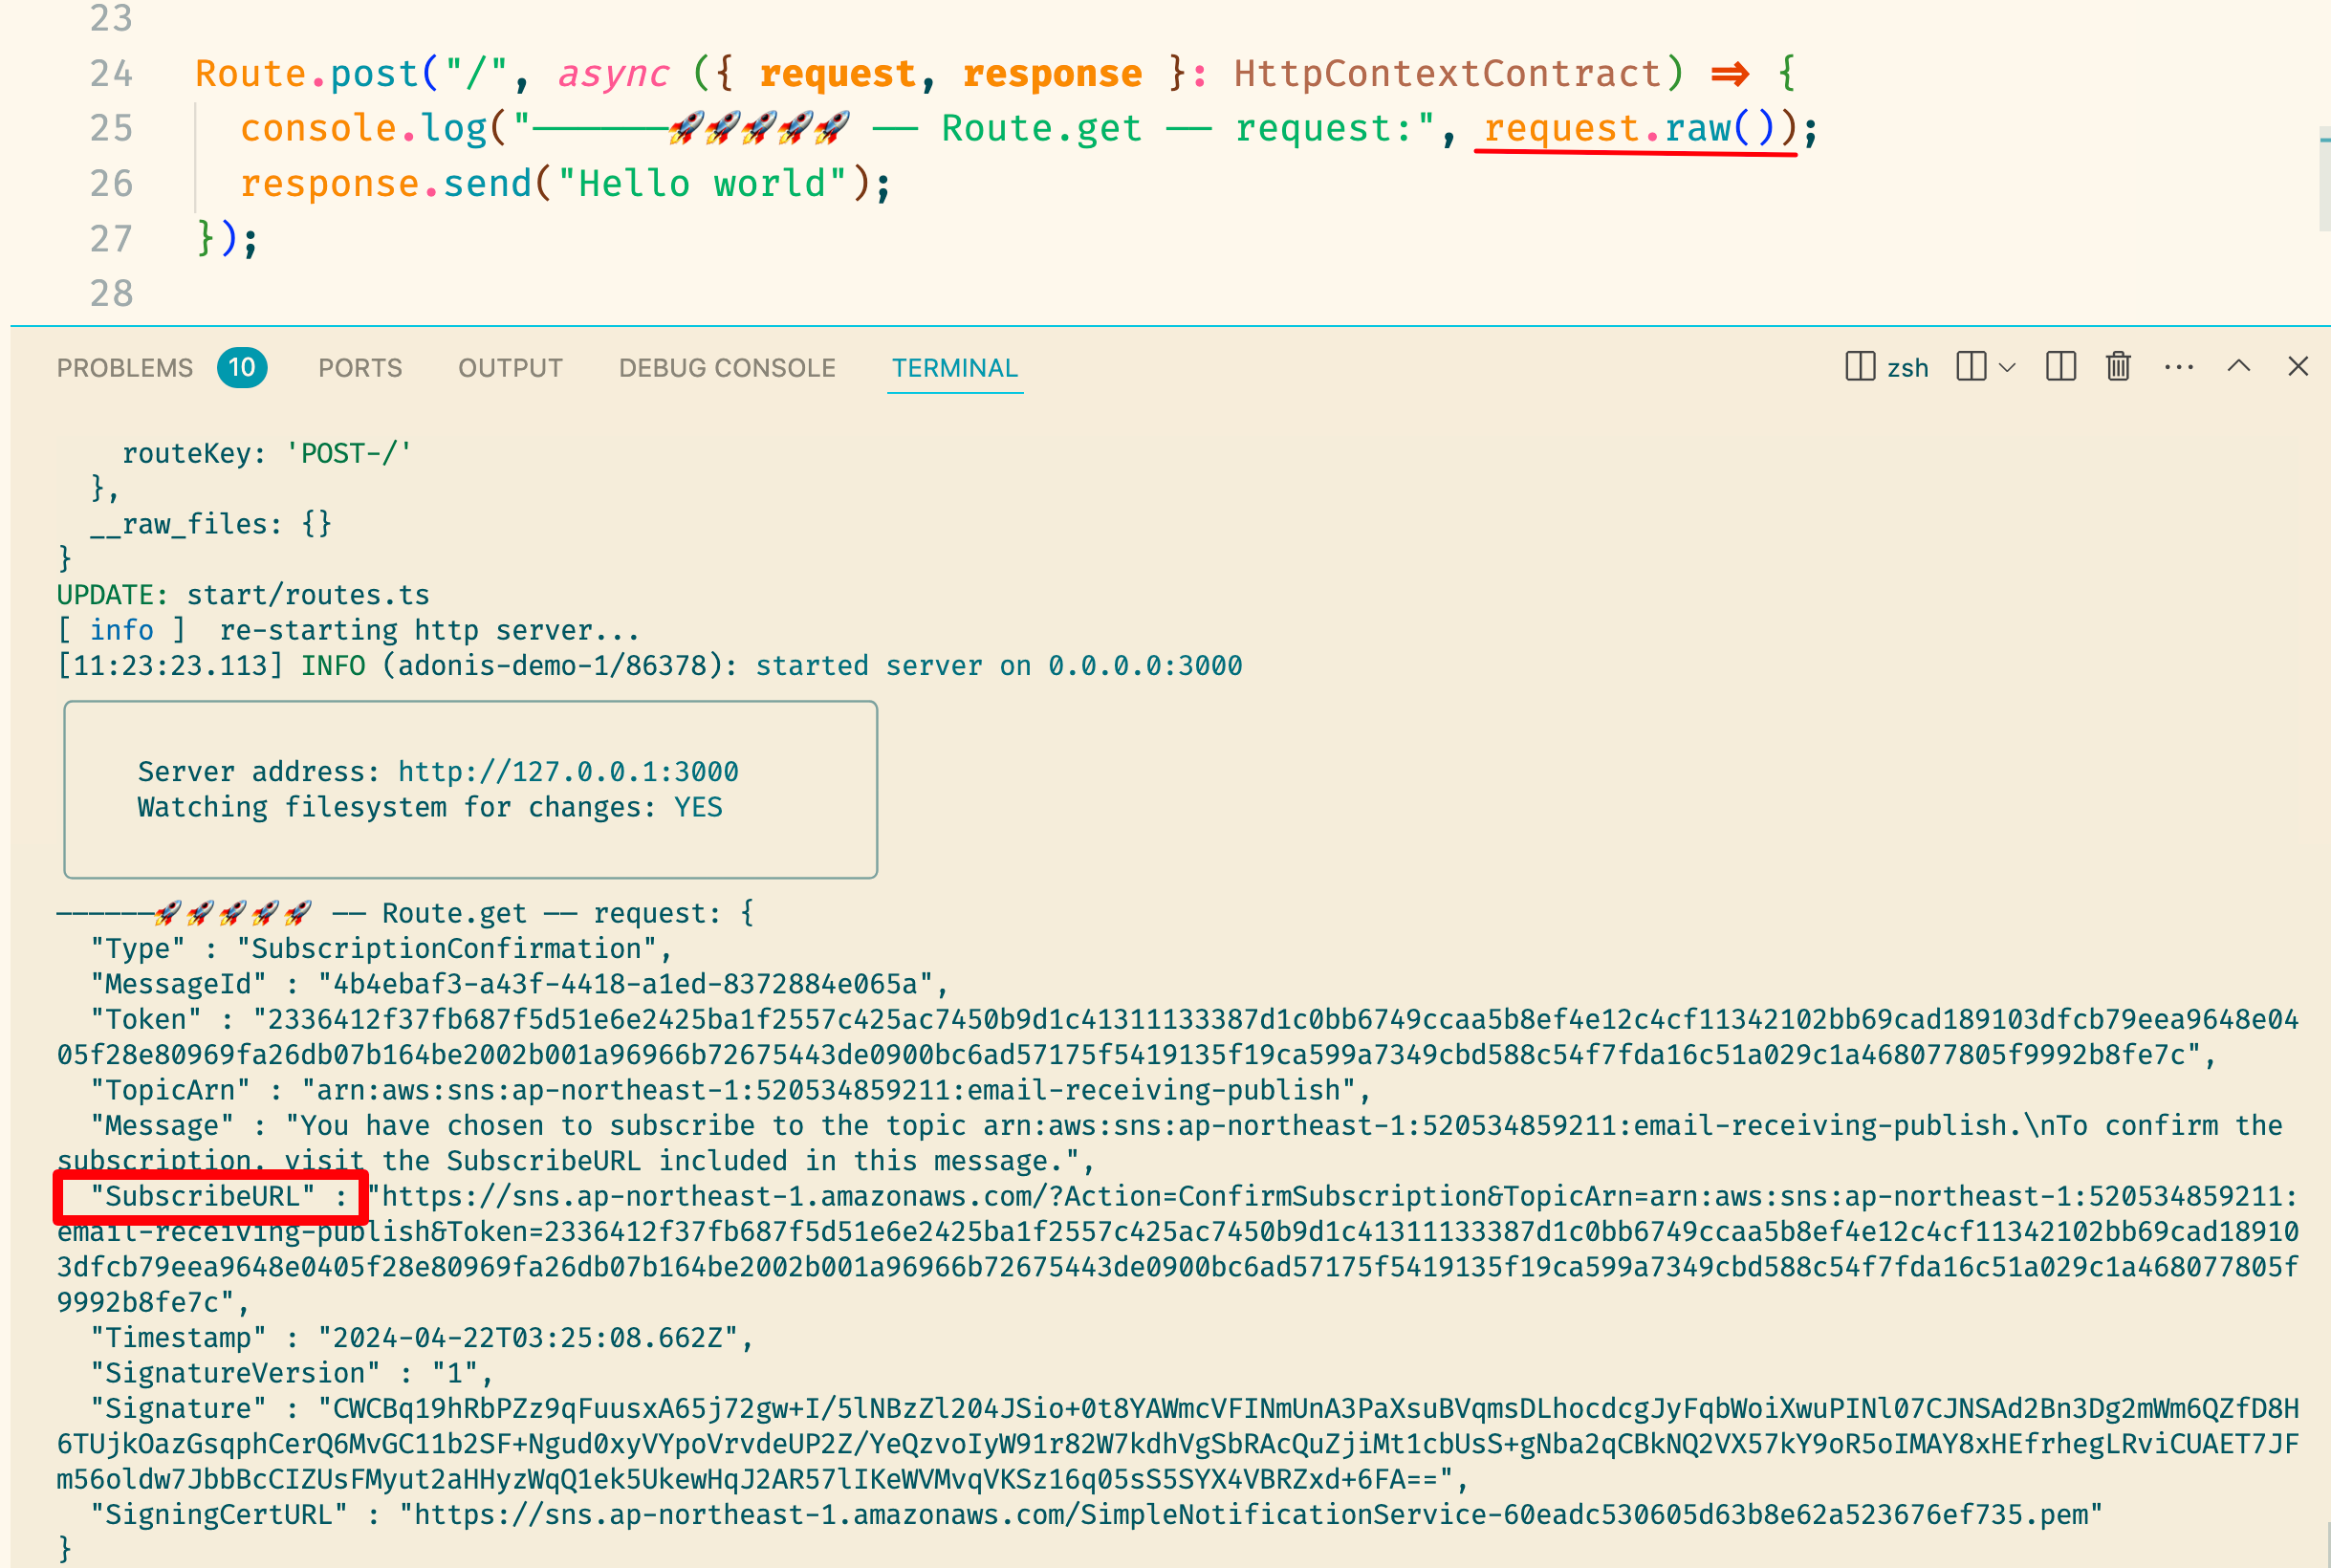Click the split terminal icon beside the trash
This screenshot has width=2331, height=1568.
point(2061,367)
